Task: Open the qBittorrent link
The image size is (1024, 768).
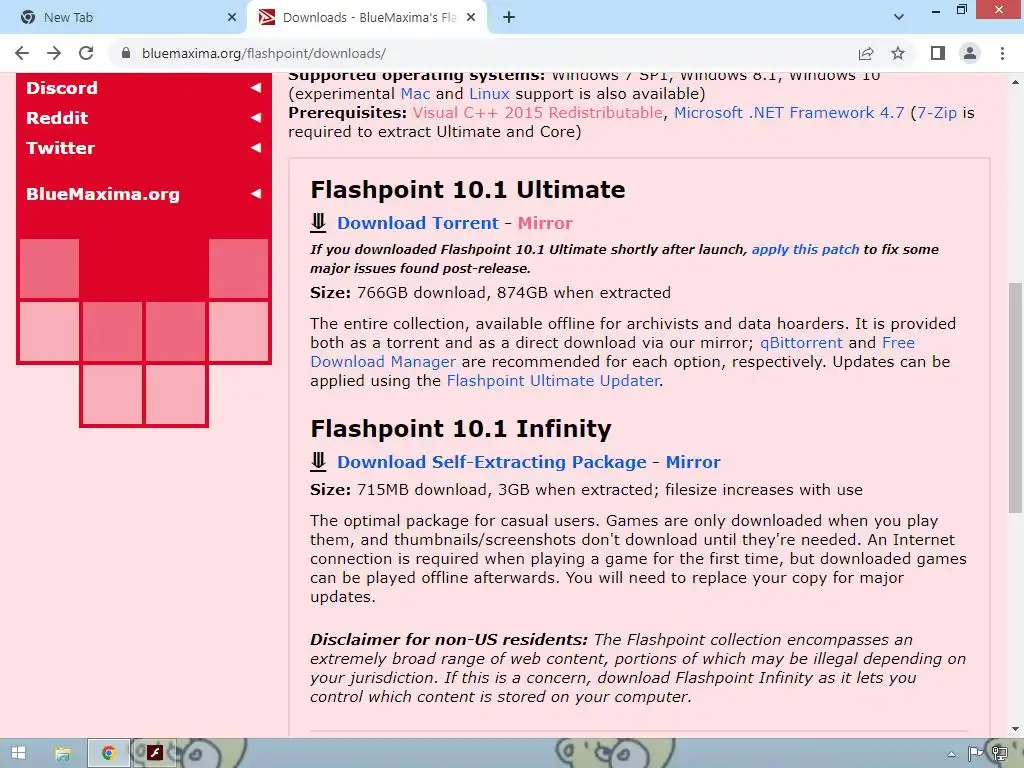Action: click(x=801, y=343)
